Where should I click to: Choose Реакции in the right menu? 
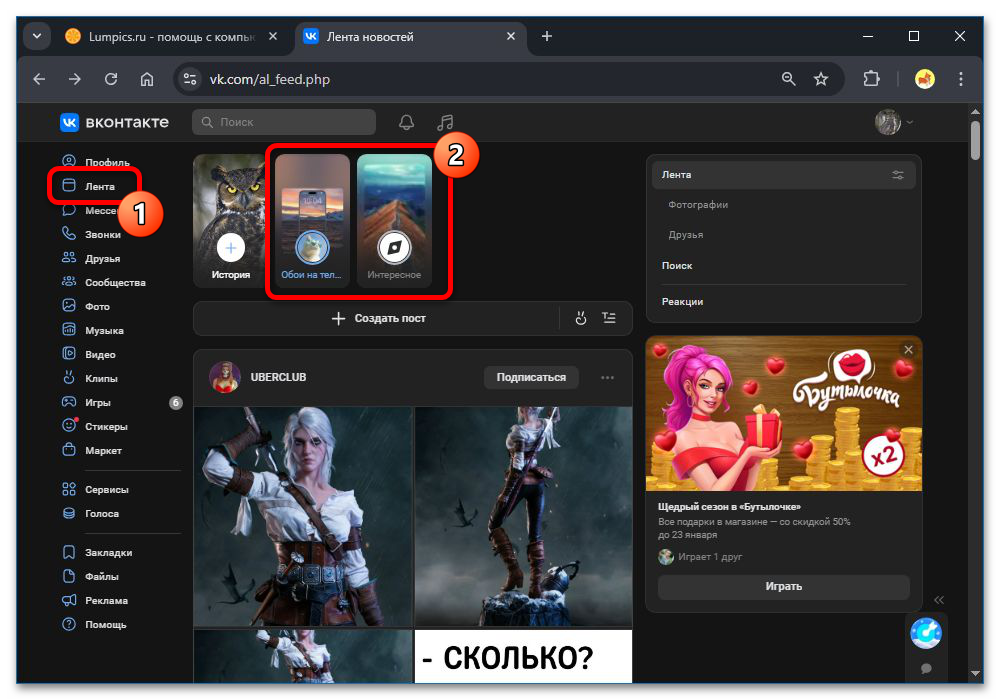tap(682, 302)
